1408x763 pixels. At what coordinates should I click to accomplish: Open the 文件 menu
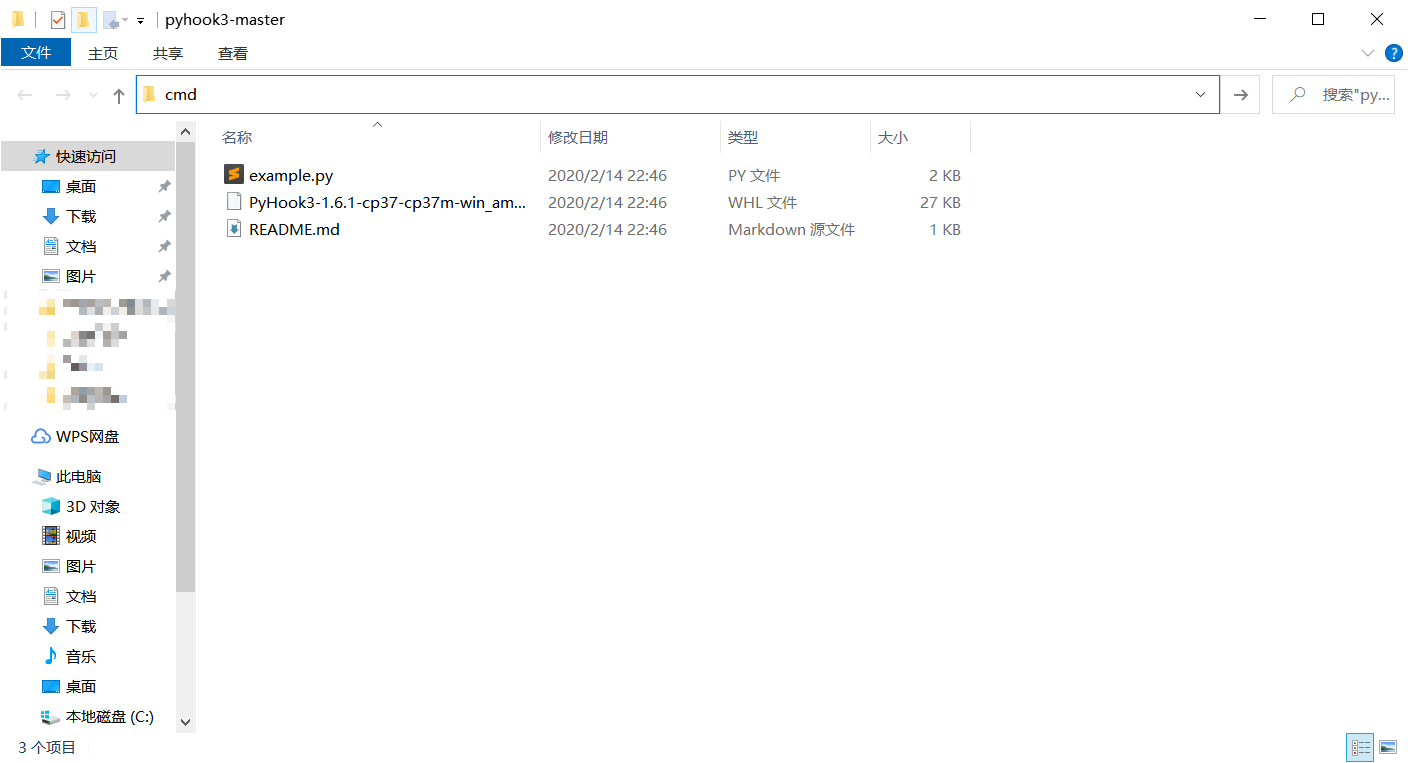click(36, 53)
